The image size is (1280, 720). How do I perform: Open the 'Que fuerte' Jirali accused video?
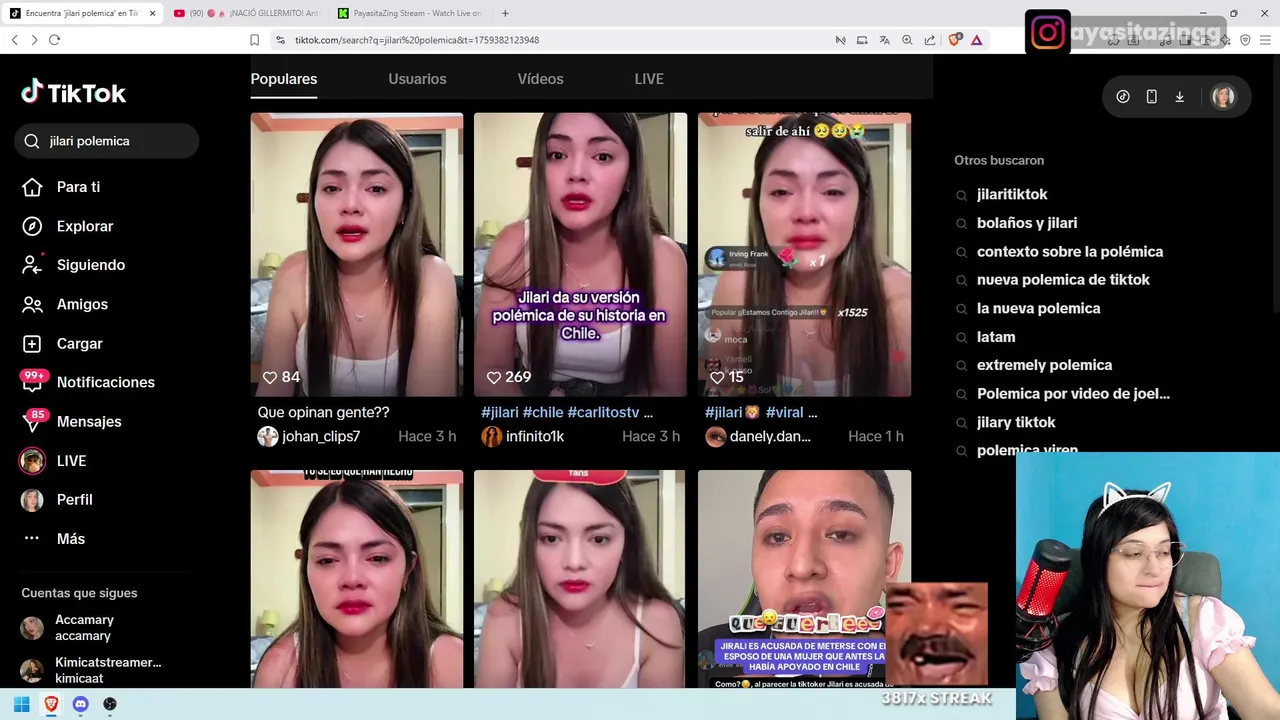804,579
